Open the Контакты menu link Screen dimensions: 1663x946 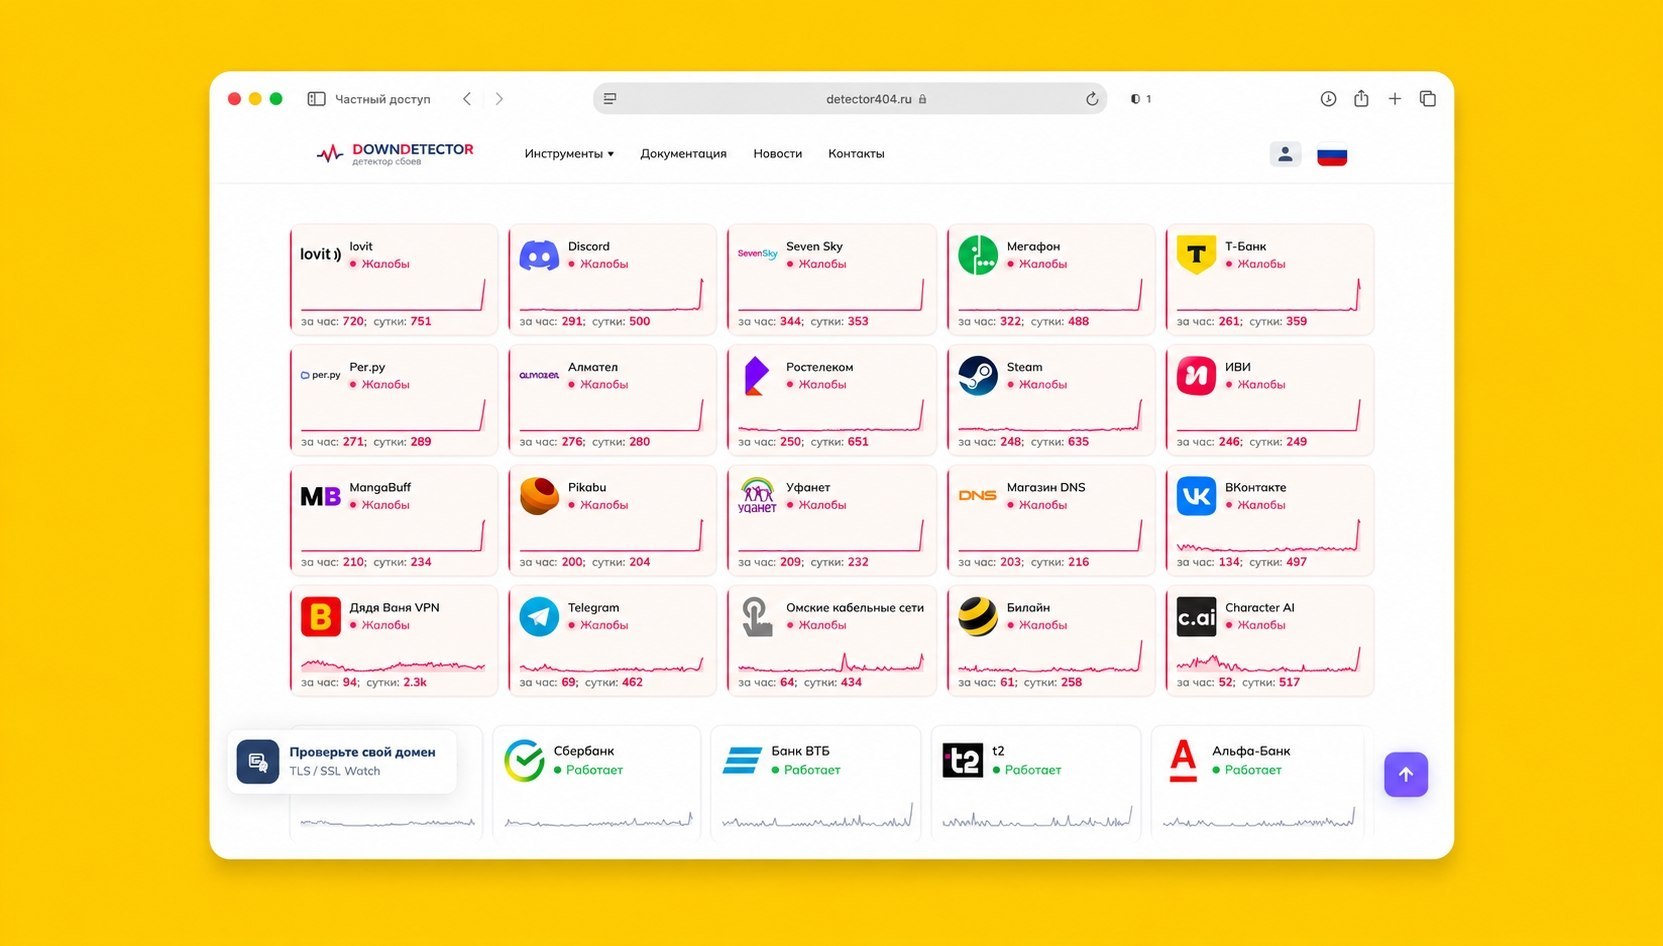click(x=856, y=154)
